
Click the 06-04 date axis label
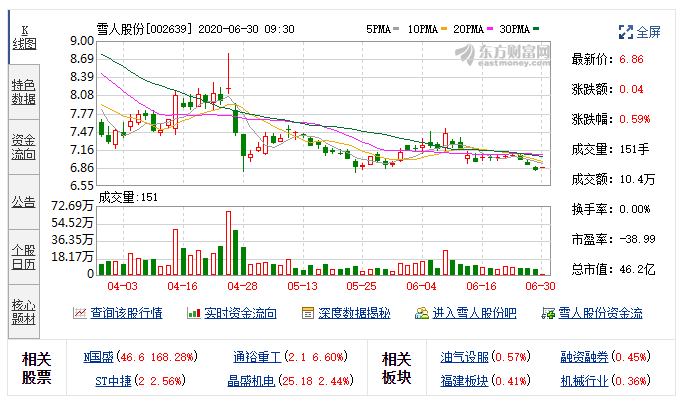pos(421,286)
